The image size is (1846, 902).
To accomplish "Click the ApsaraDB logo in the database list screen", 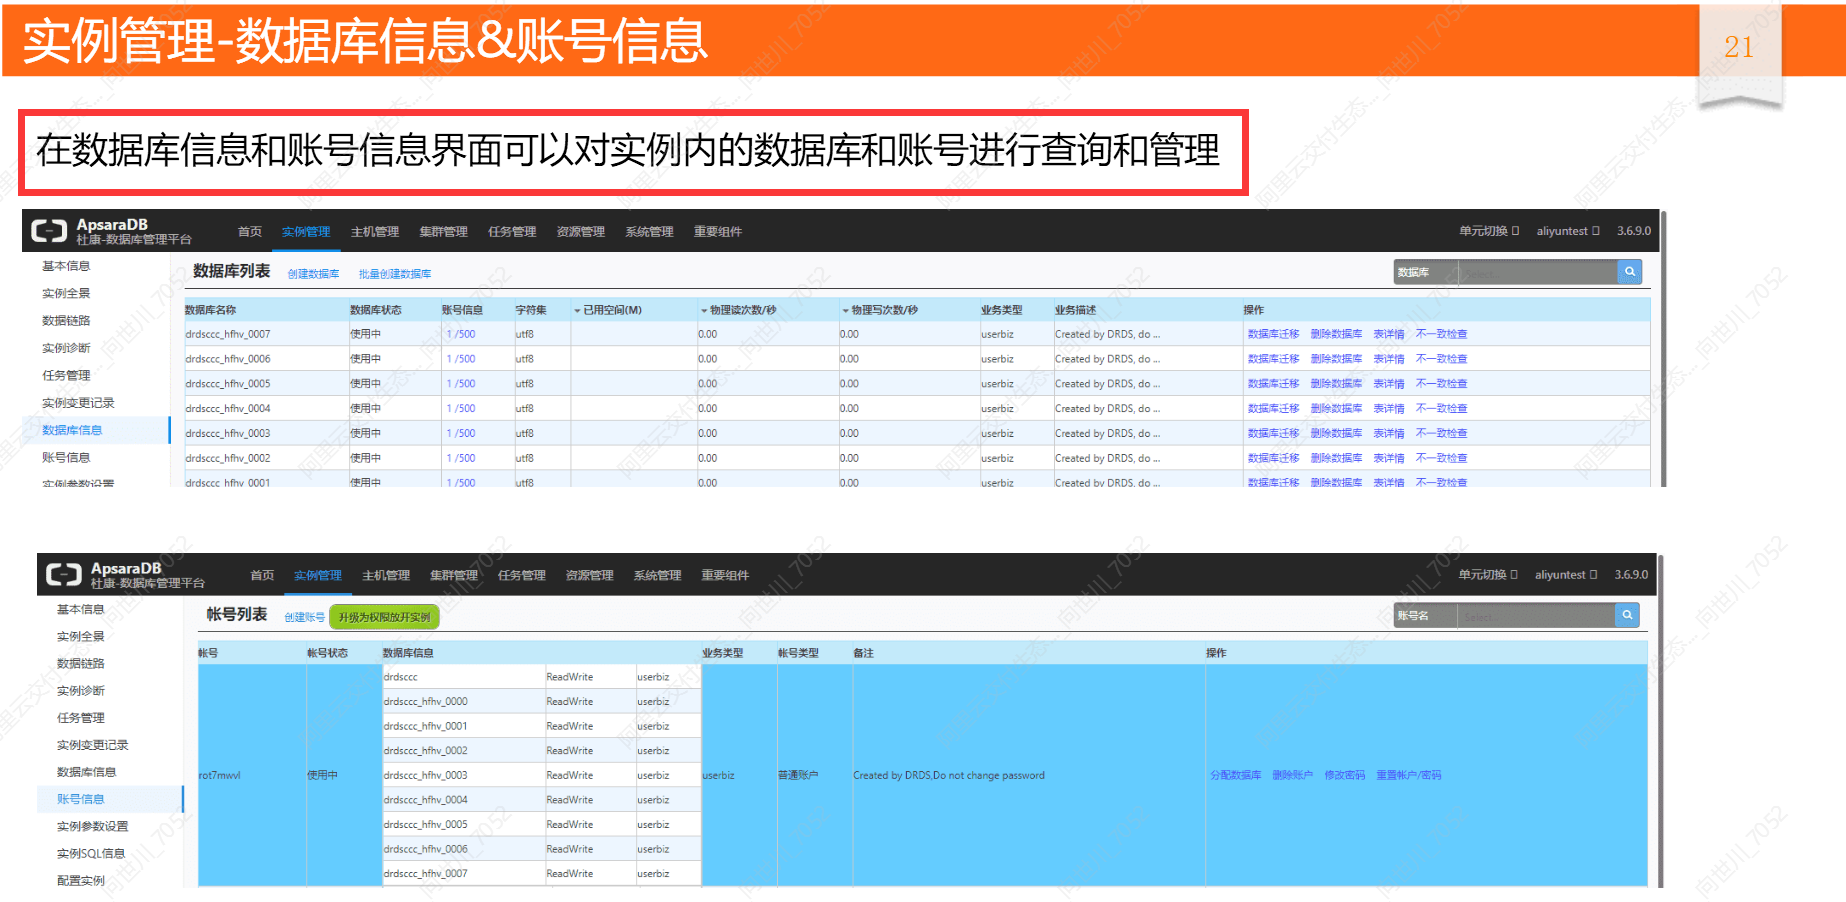I will (49, 231).
